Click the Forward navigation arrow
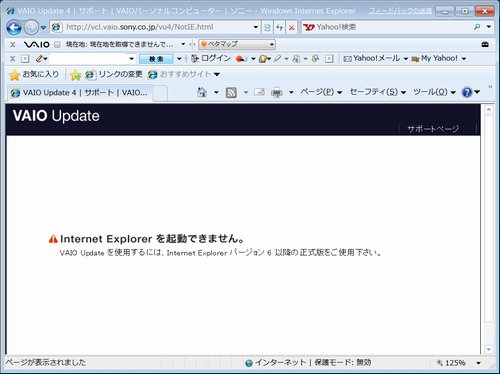500x374 pixels. (x=31, y=27)
